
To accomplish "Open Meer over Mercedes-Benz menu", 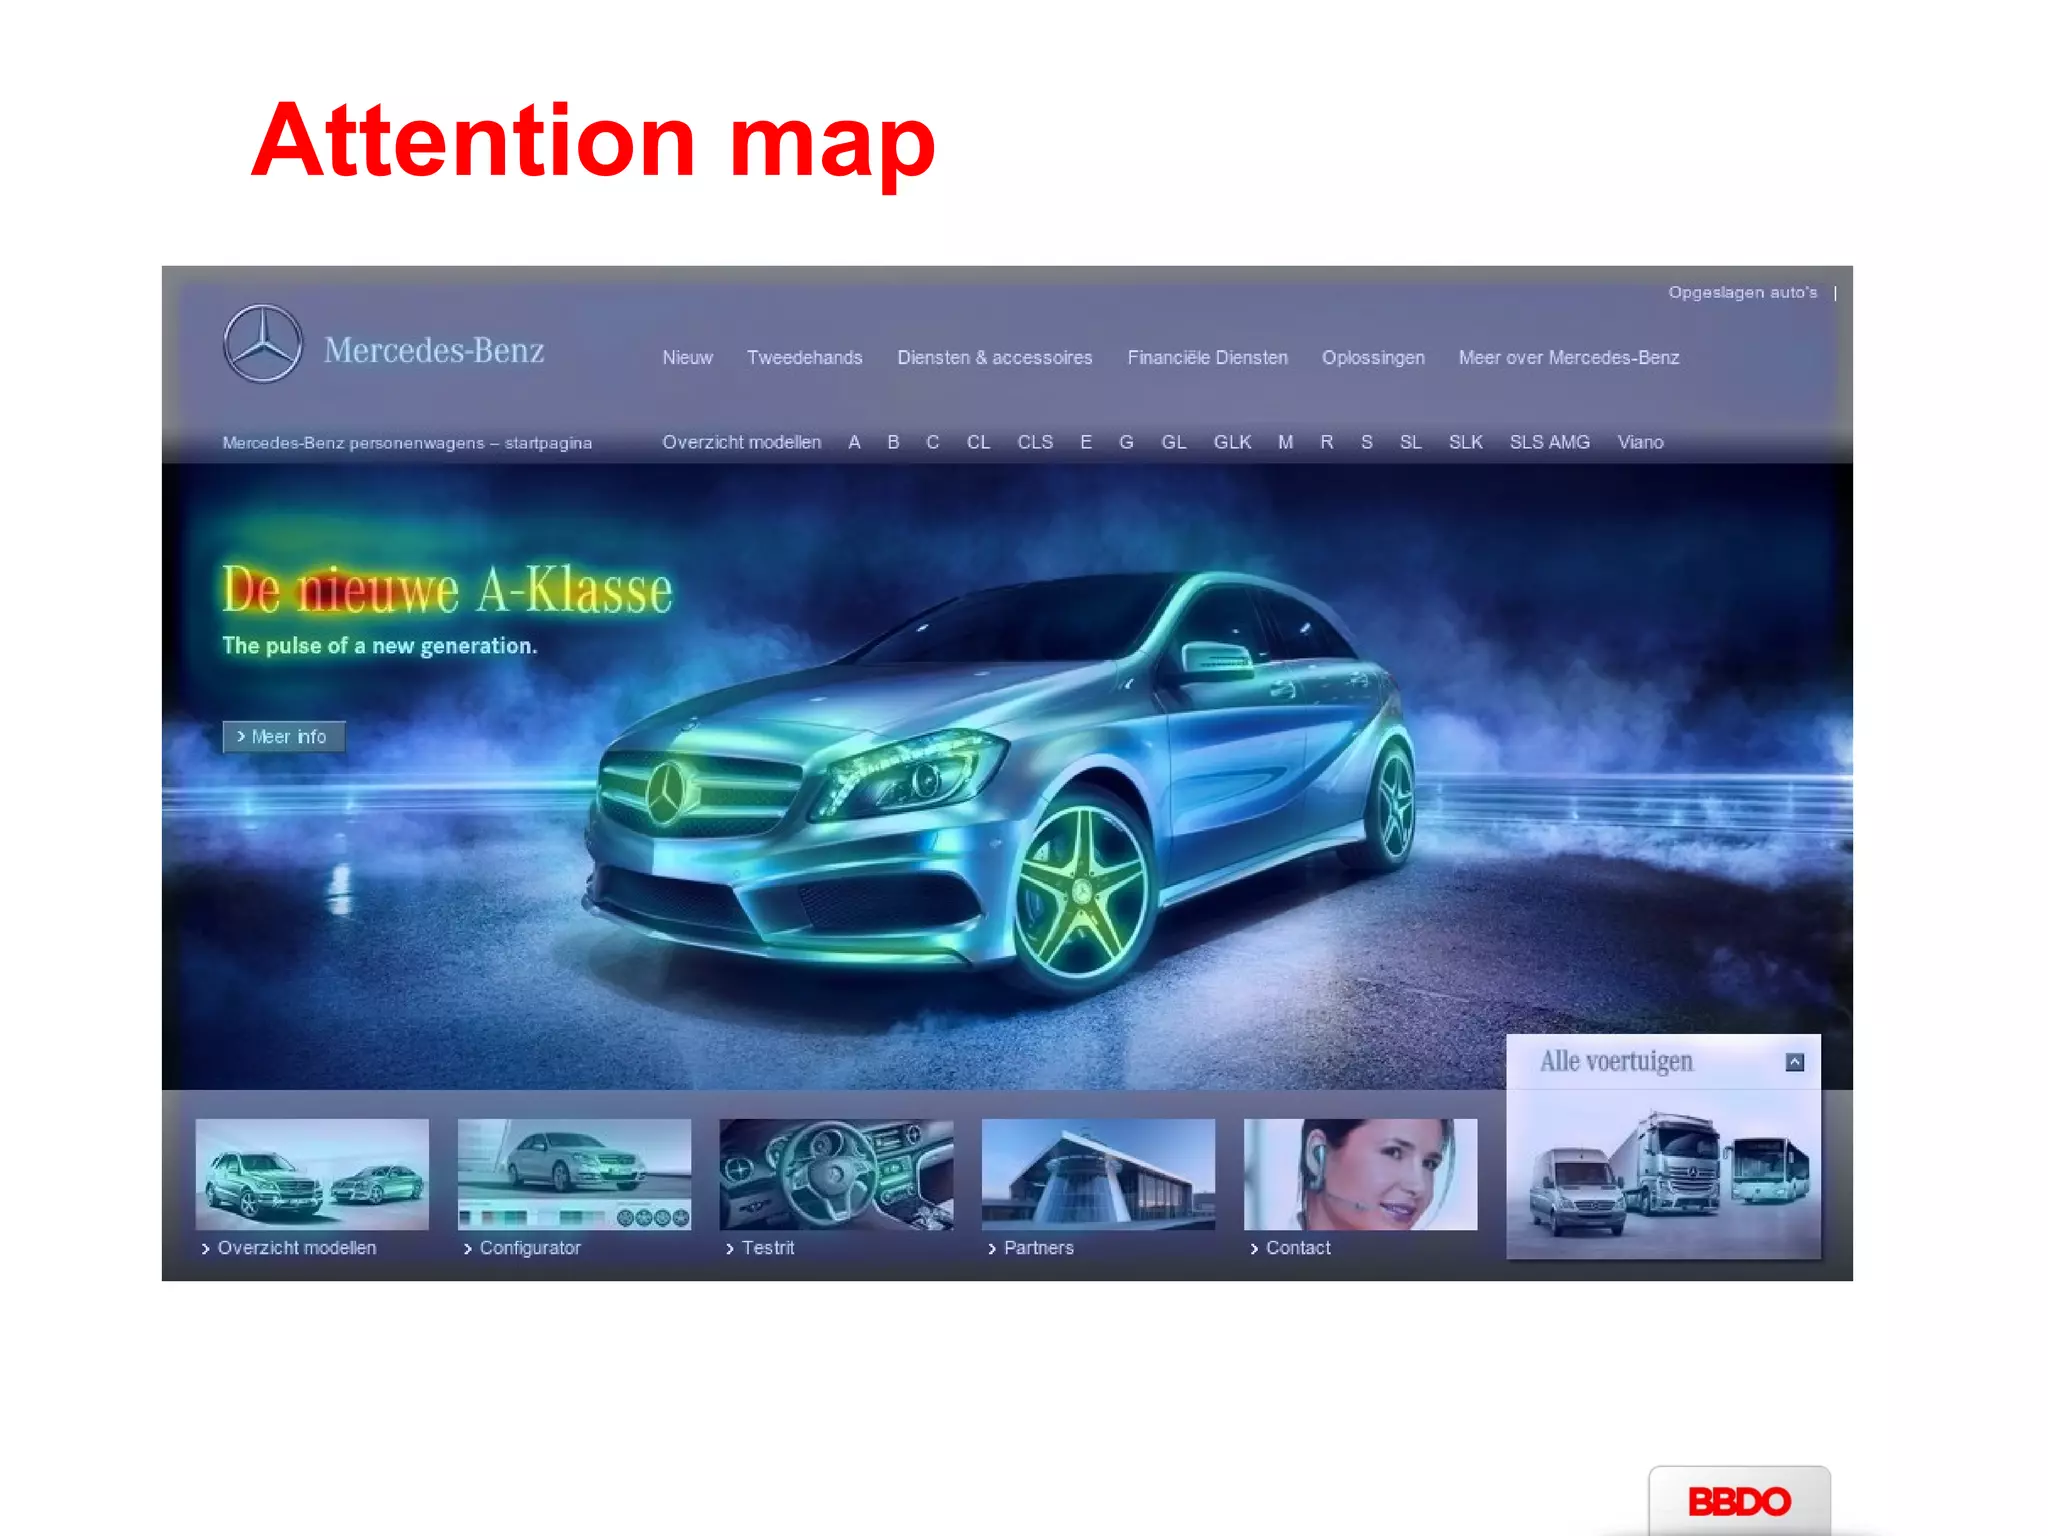I will (x=1568, y=358).
